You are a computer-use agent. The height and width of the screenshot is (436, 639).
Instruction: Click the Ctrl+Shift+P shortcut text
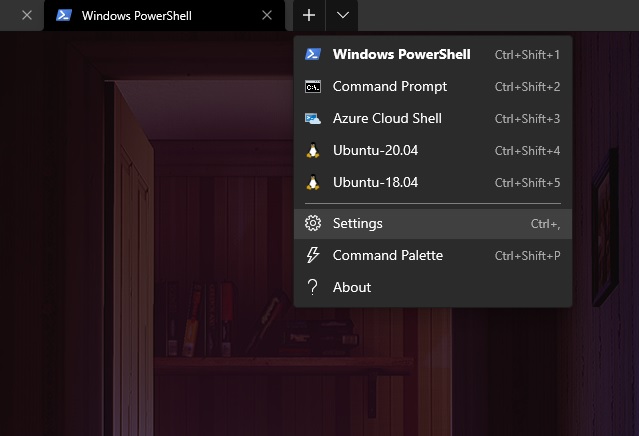point(527,255)
